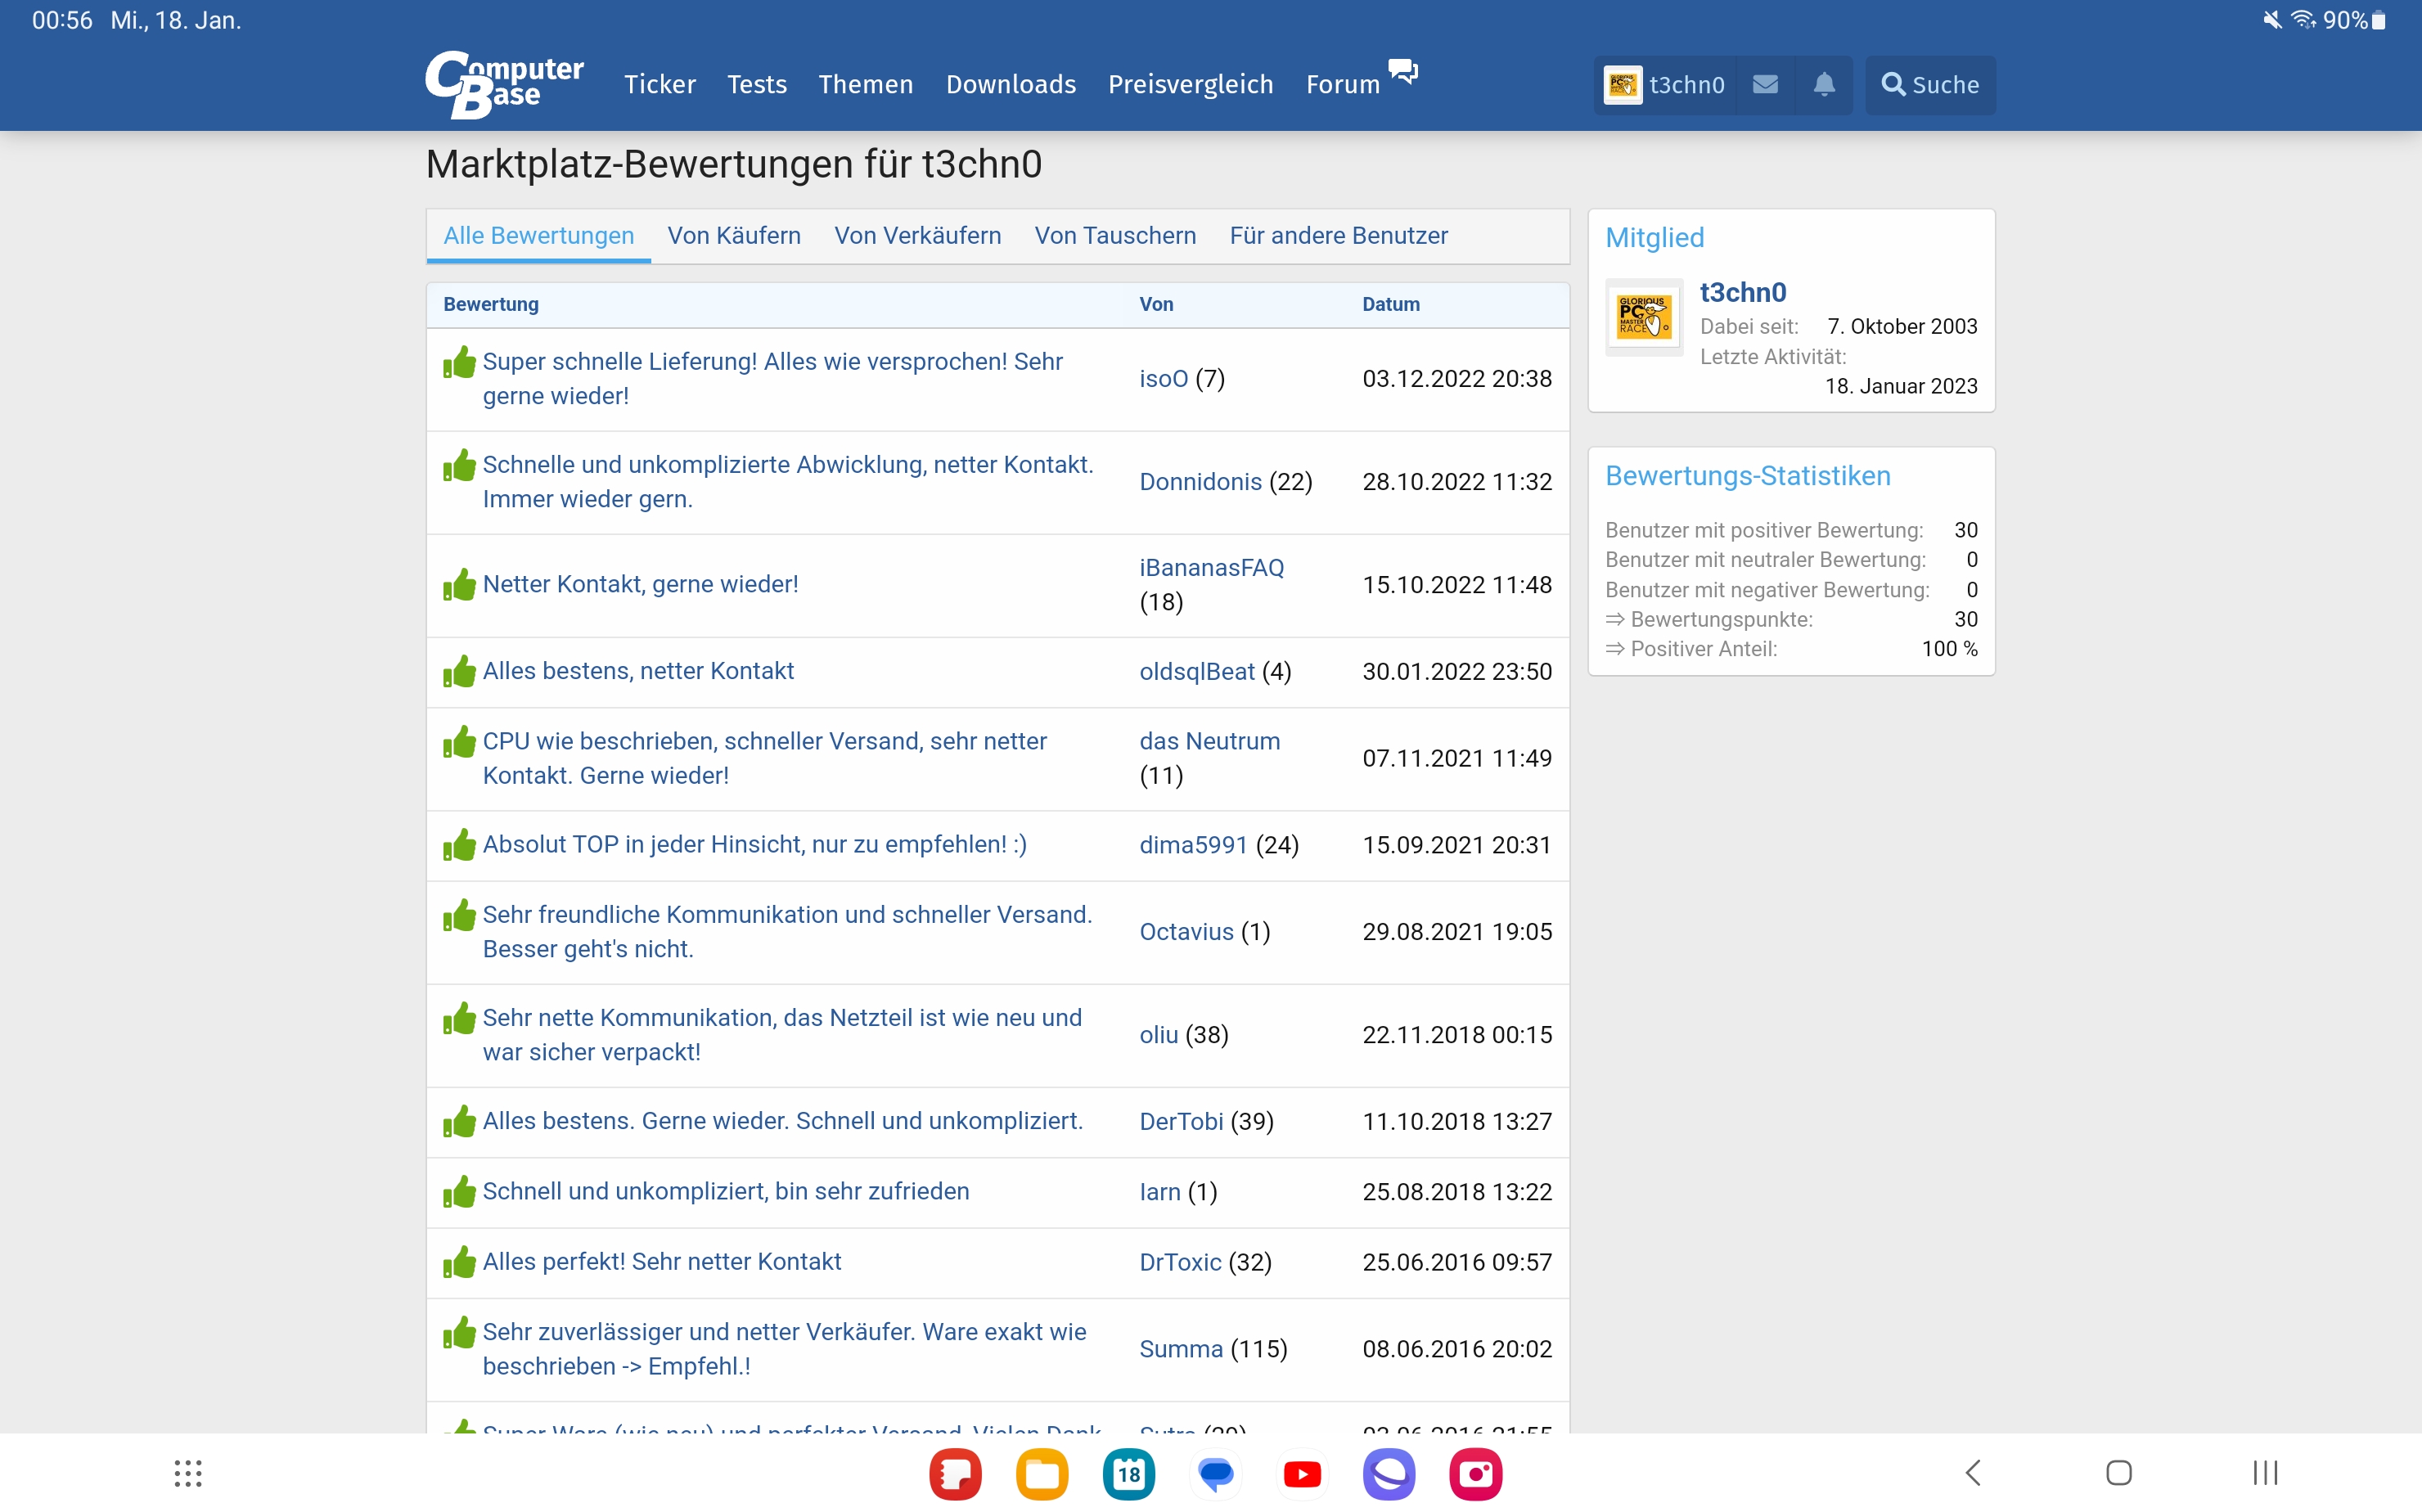Tap the Android back navigation arrow

[1973, 1472]
